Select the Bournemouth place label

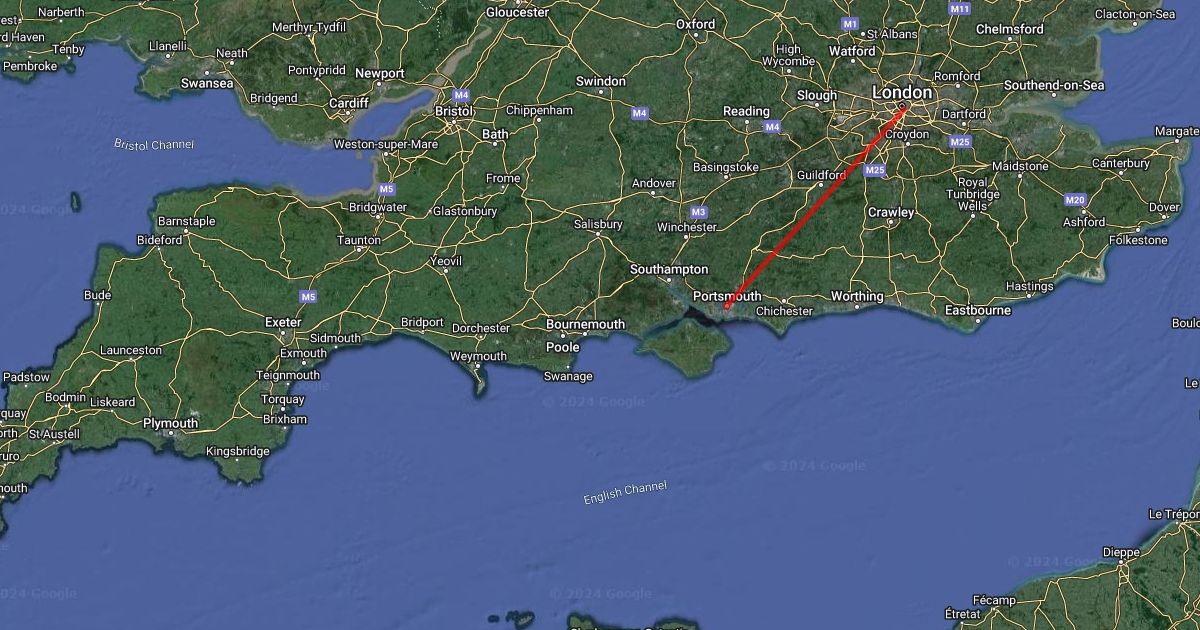pyautogui.click(x=585, y=324)
